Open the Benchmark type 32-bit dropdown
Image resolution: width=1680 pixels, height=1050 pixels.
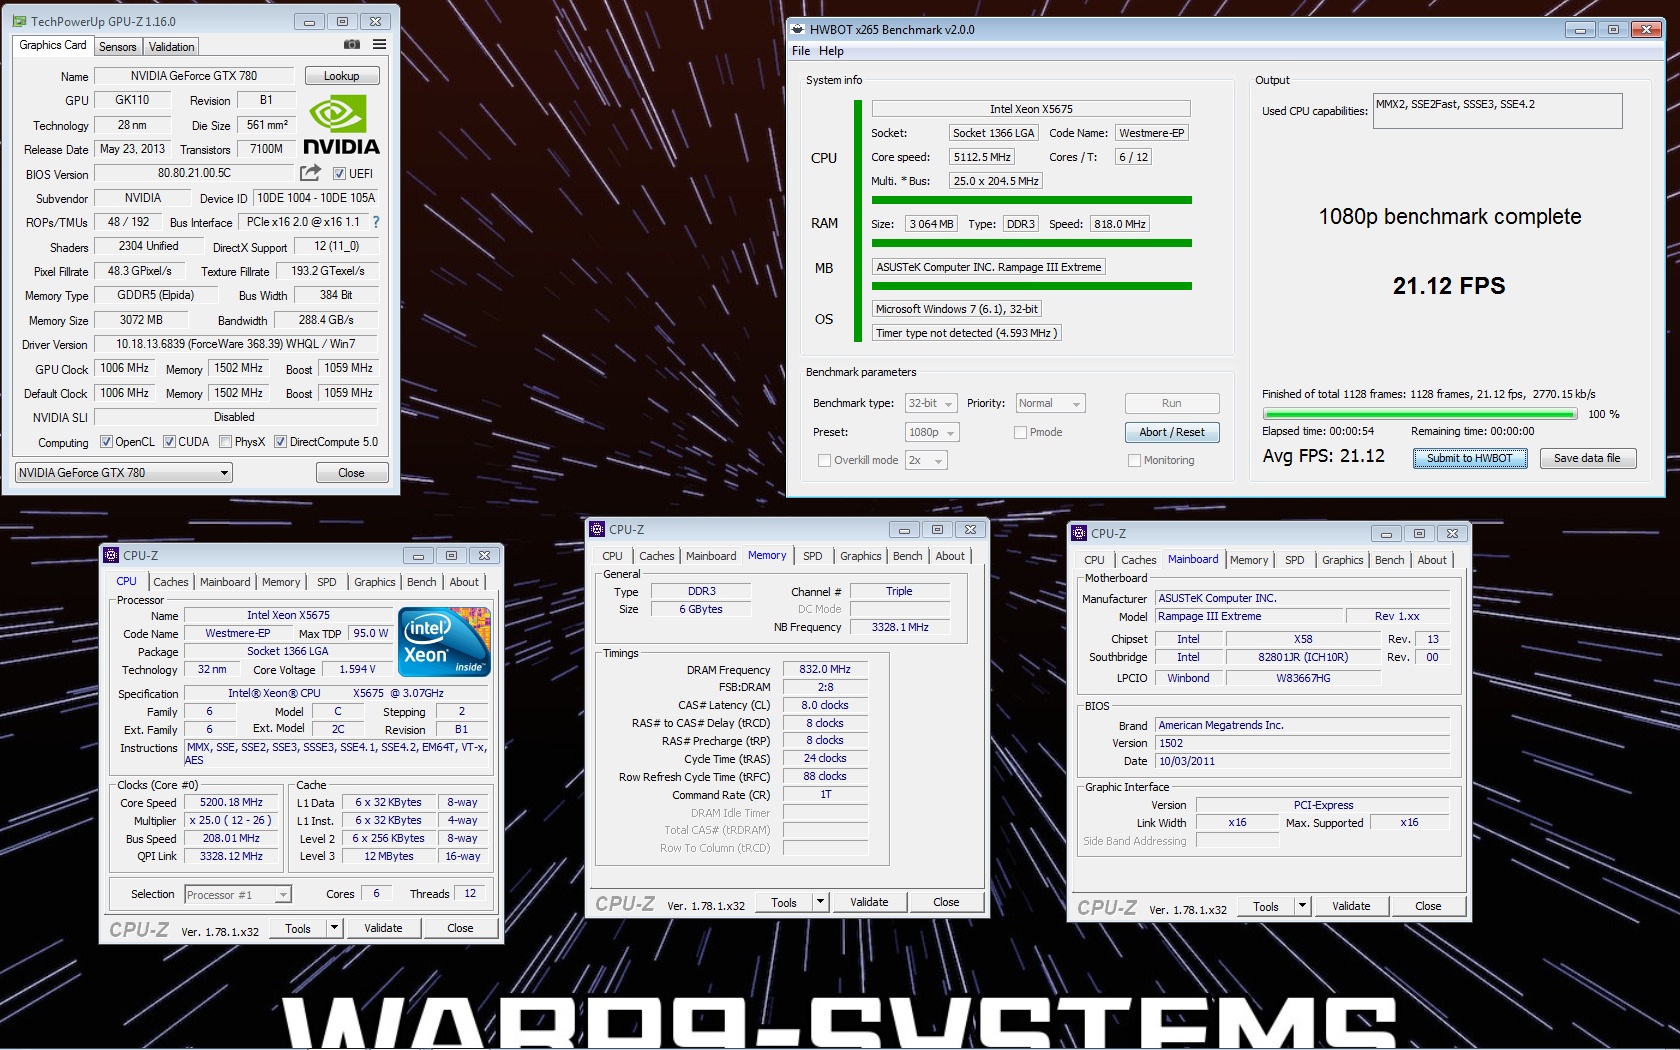(x=931, y=404)
